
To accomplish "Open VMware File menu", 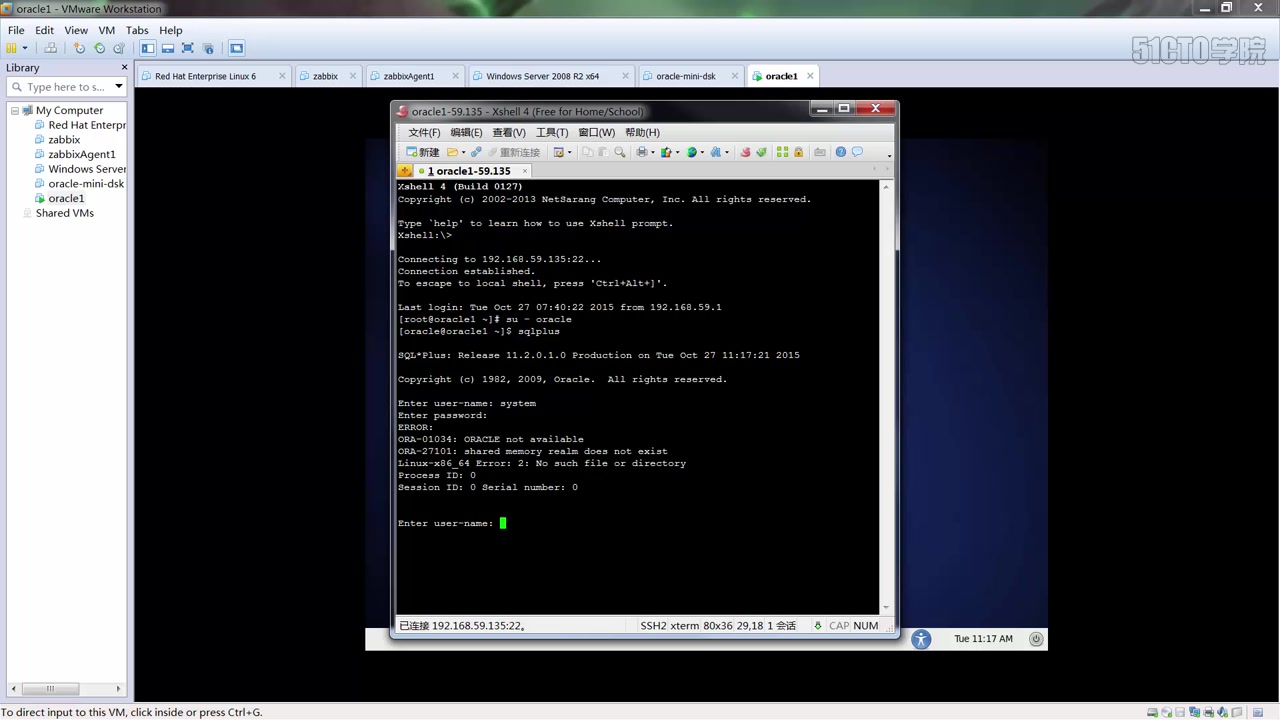I will point(16,30).
